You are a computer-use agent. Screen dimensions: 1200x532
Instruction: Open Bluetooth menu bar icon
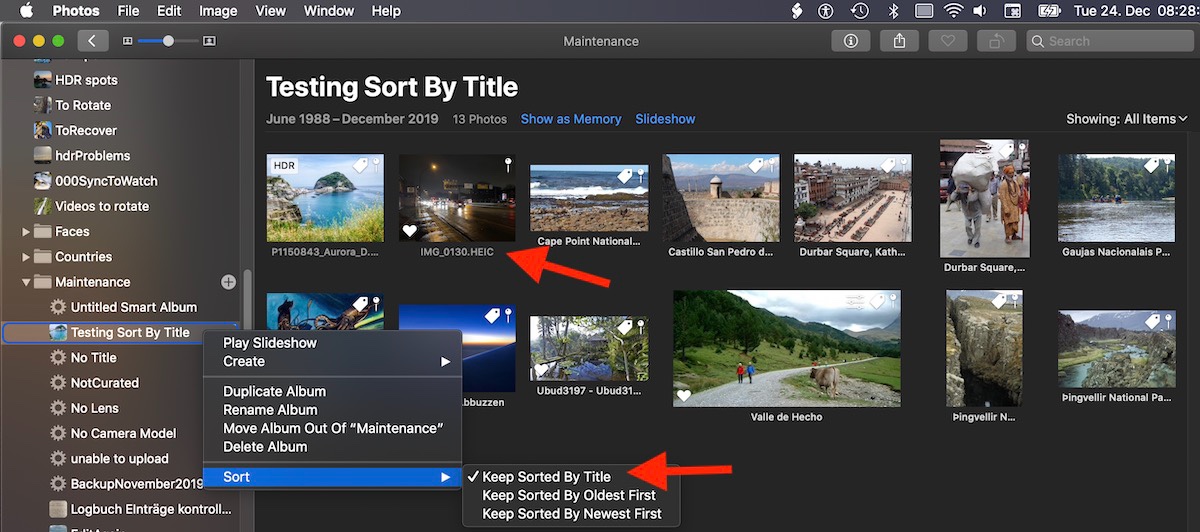tap(892, 11)
